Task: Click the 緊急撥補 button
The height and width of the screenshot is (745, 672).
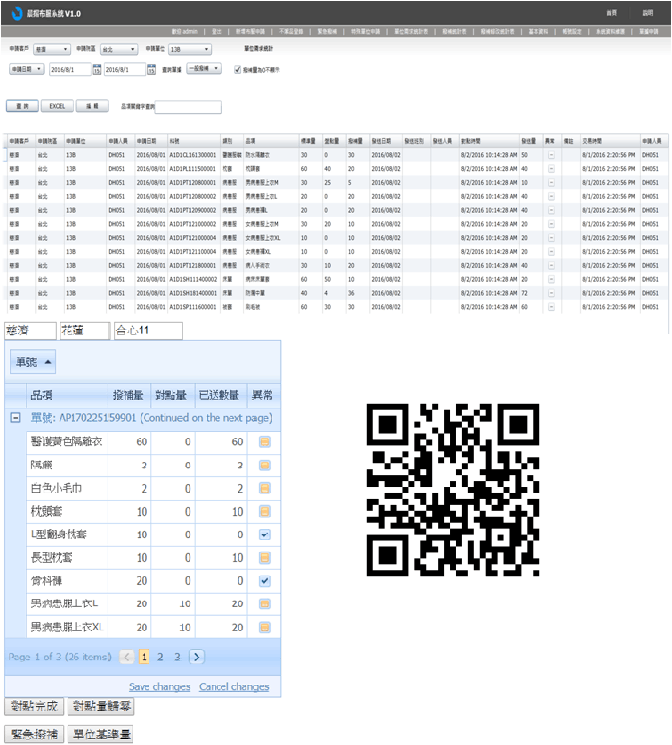Action: (x=34, y=735)
